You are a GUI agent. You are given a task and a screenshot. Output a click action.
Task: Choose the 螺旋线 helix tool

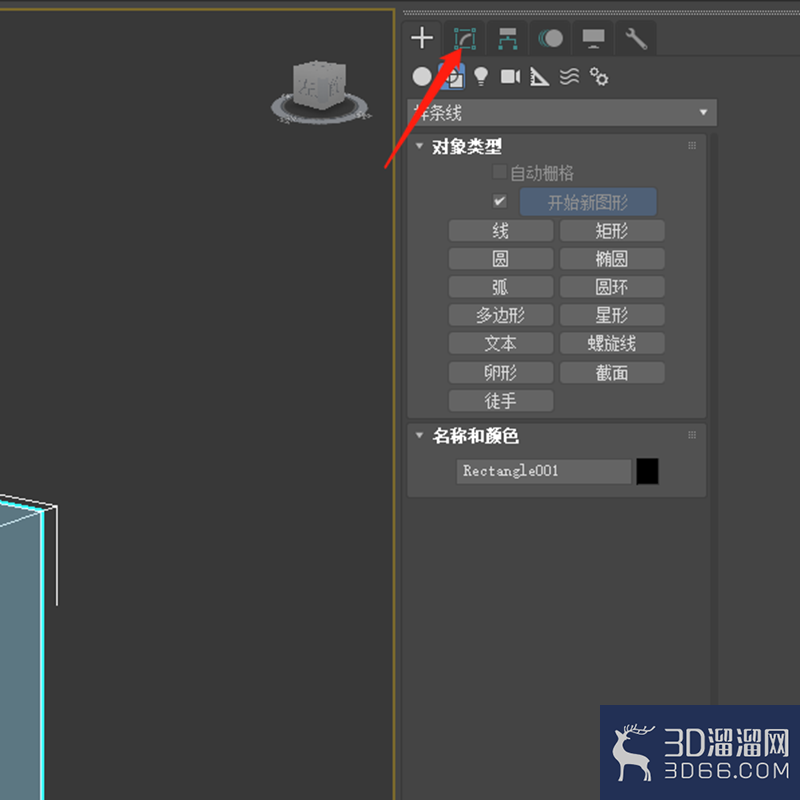coord(612,343)
